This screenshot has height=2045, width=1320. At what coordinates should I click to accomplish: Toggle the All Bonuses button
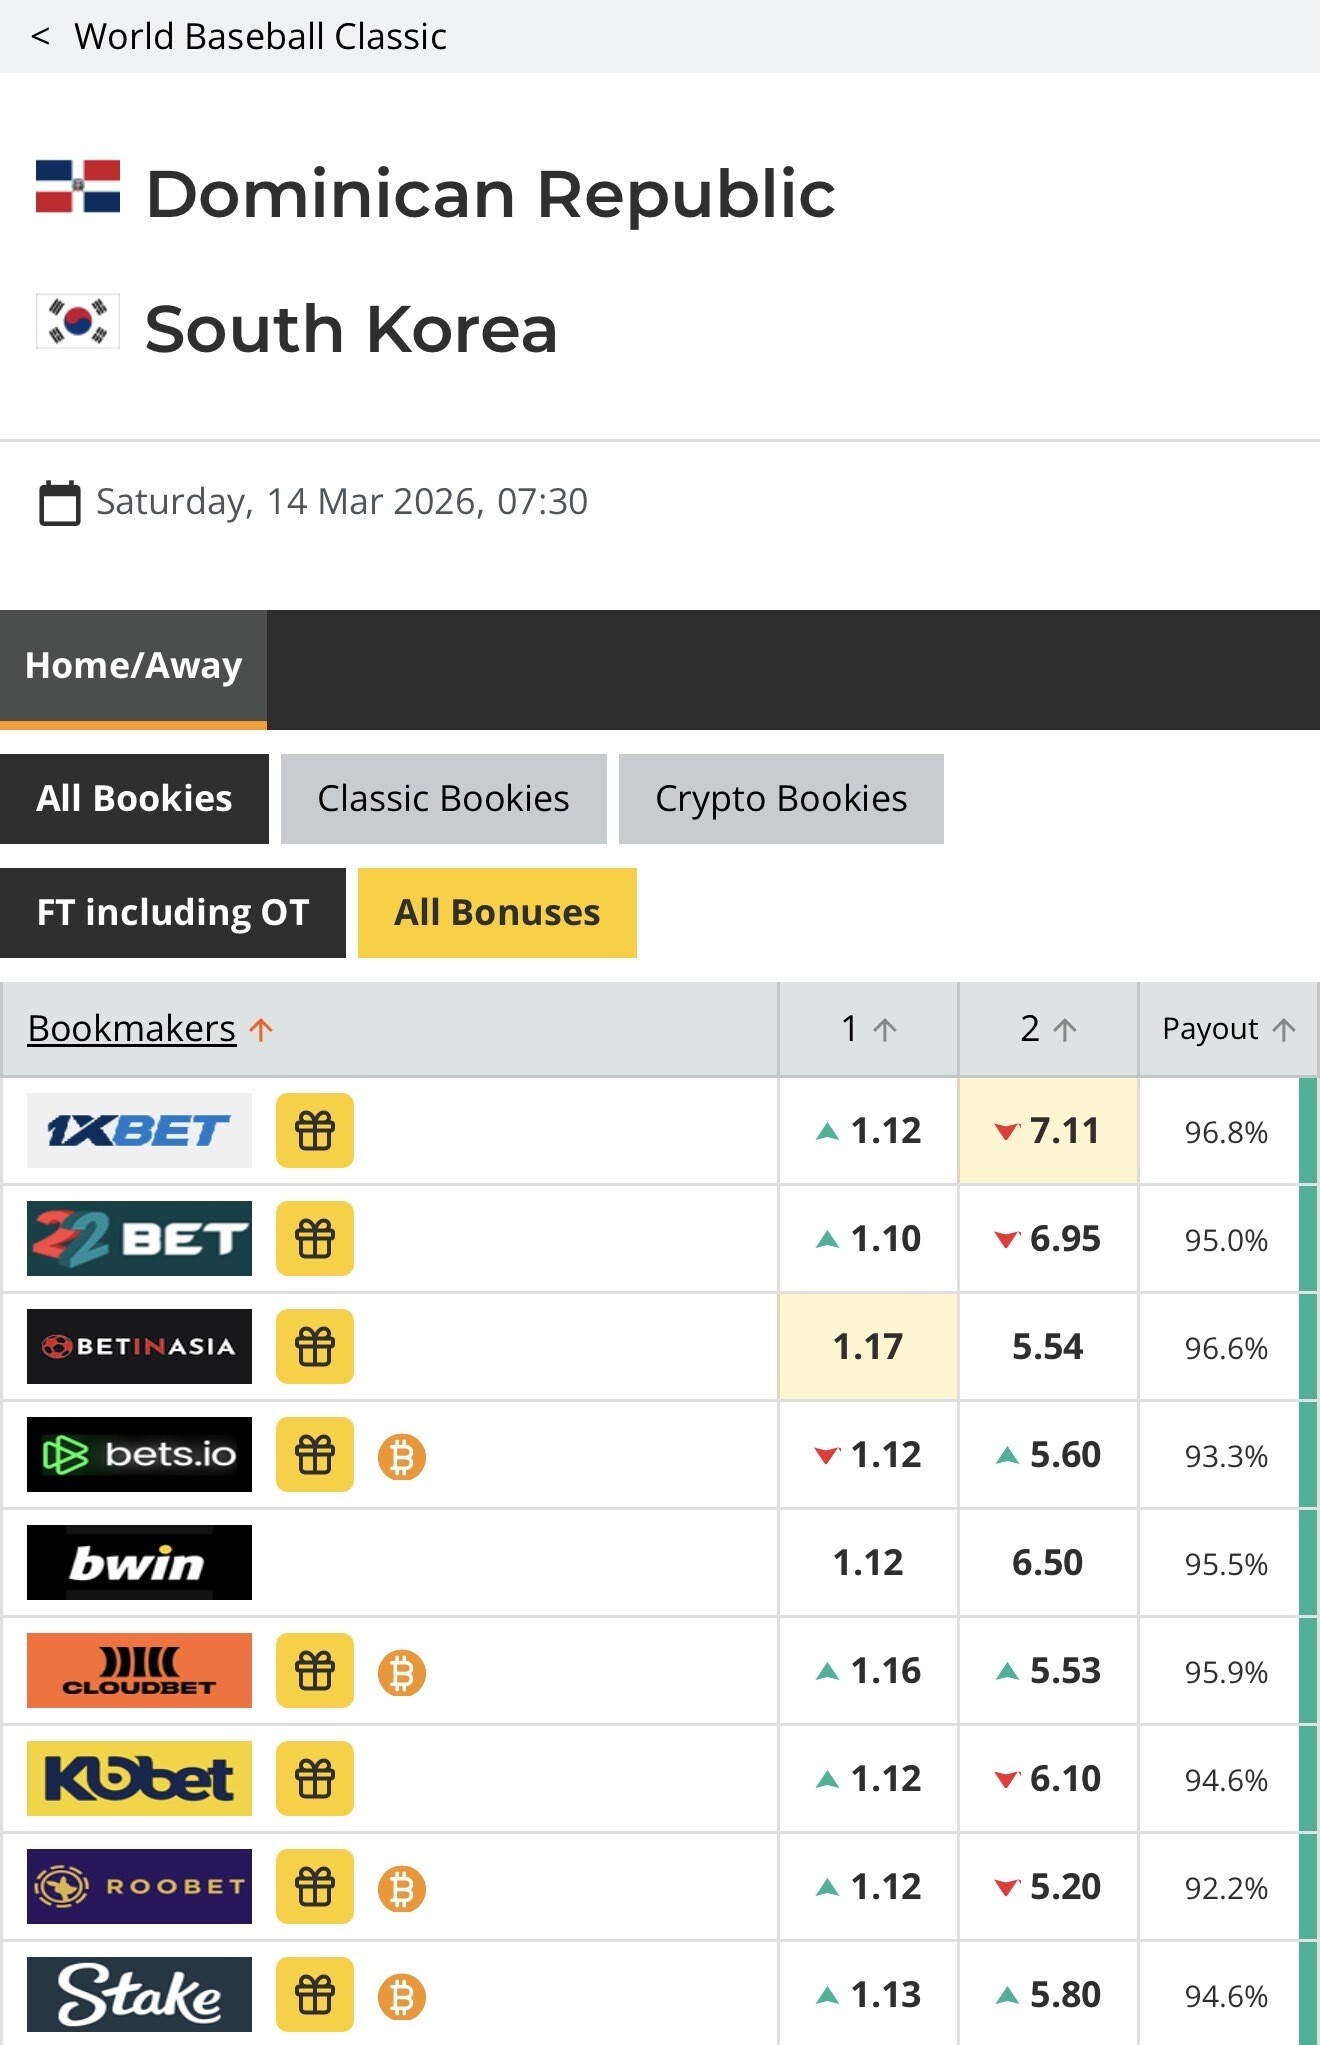(497, 913)
